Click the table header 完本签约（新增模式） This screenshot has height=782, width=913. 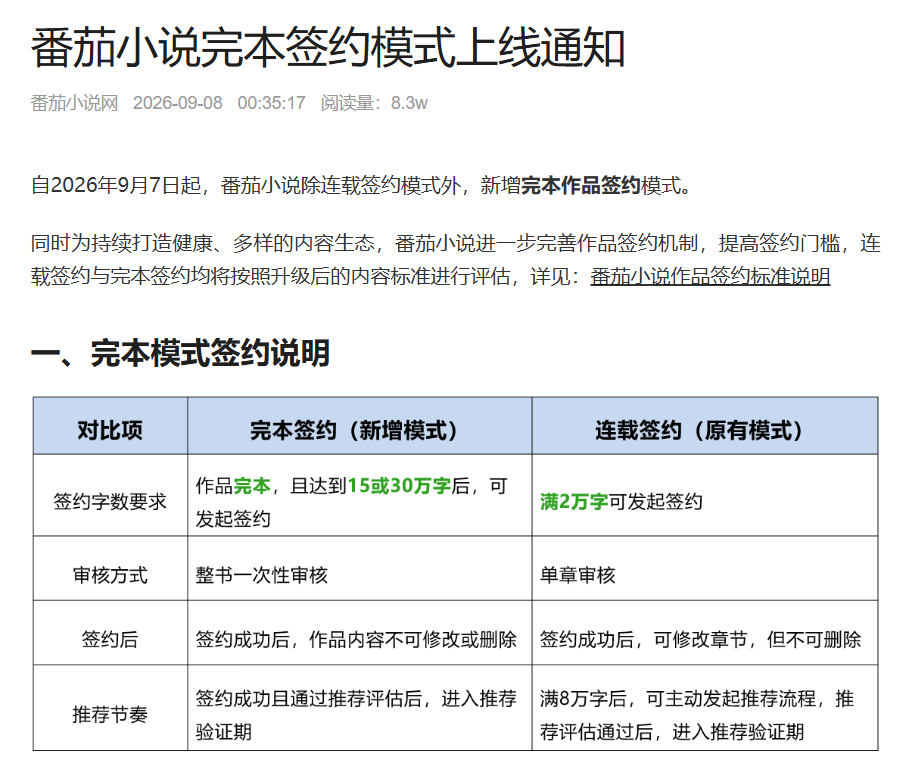coord(354,430)
